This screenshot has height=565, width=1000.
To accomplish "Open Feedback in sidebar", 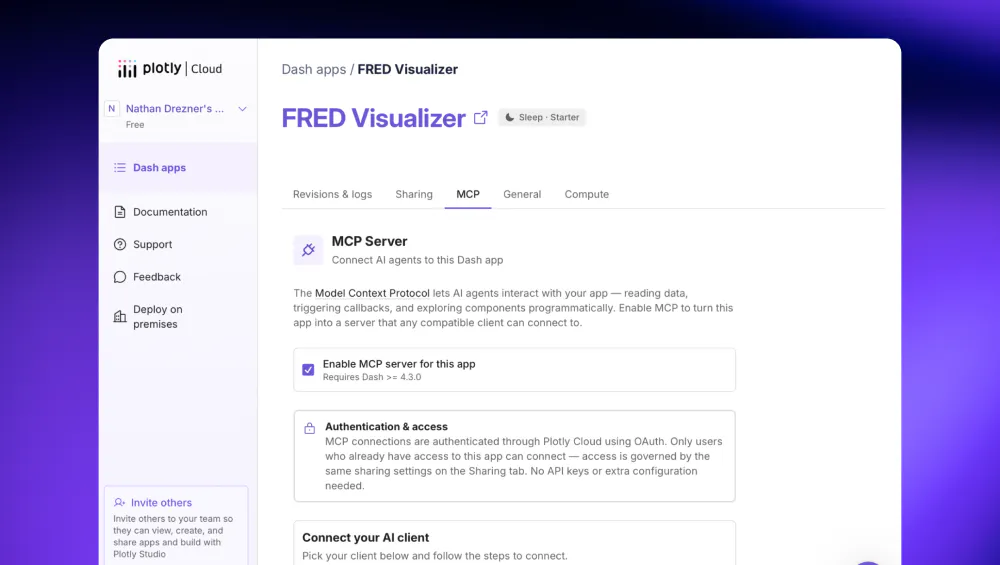I will (157, 277).
